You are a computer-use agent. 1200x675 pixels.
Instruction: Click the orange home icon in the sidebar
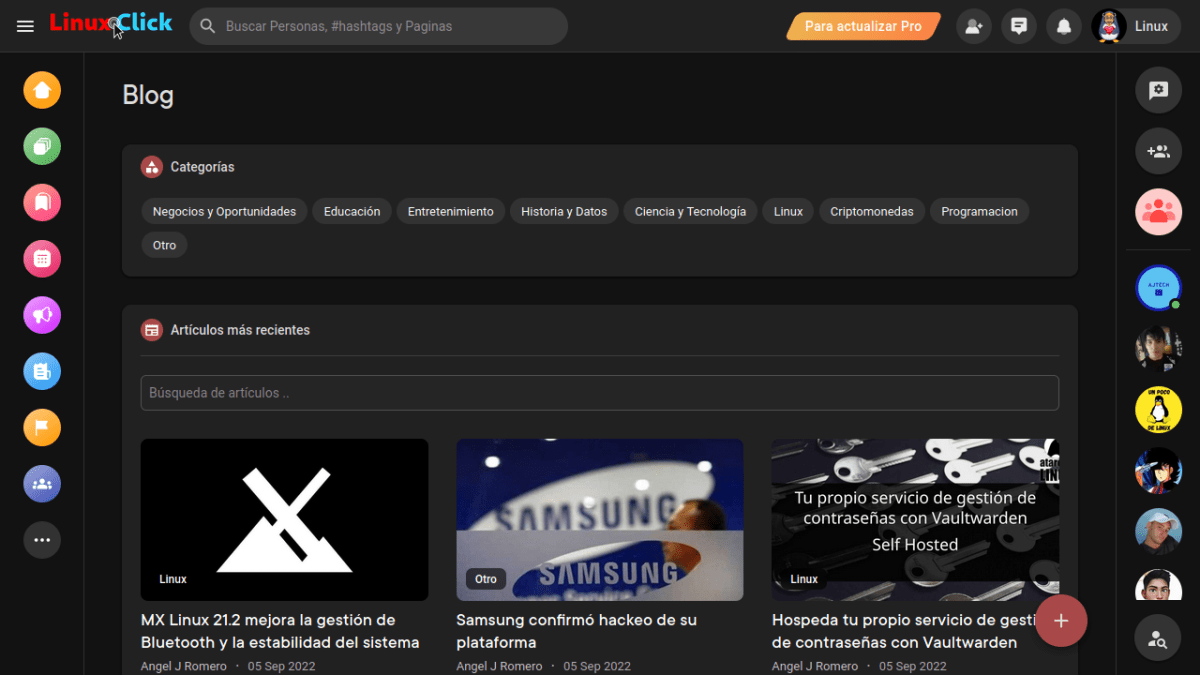[x=42, y=90]
